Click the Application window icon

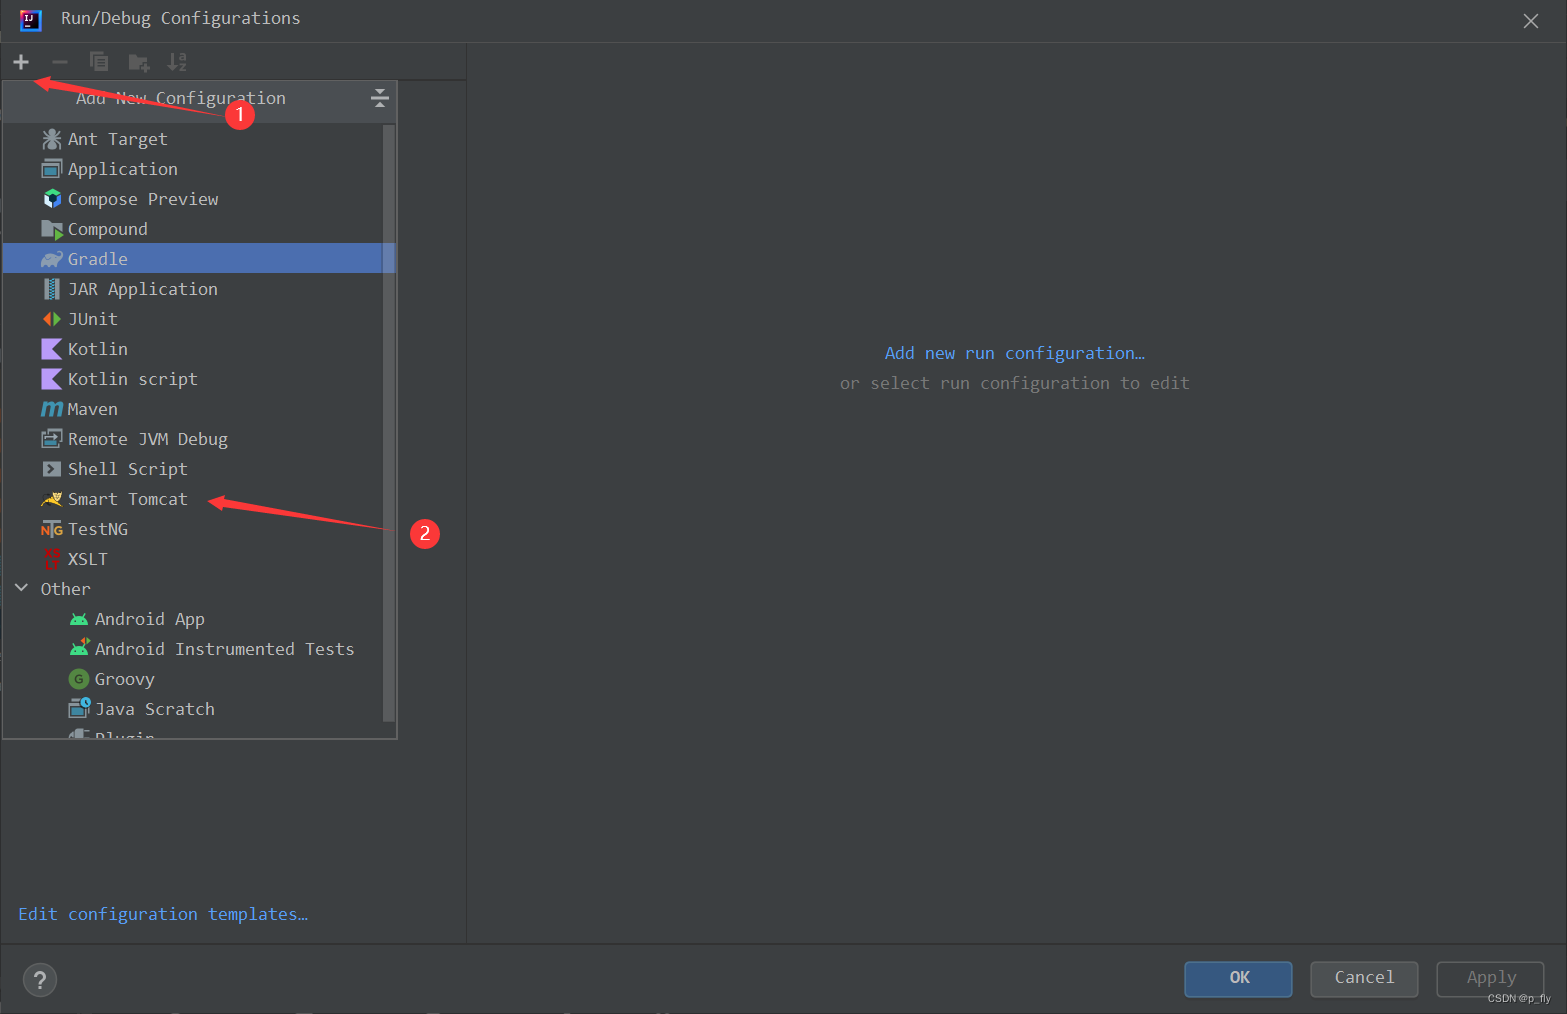[52, 169]
